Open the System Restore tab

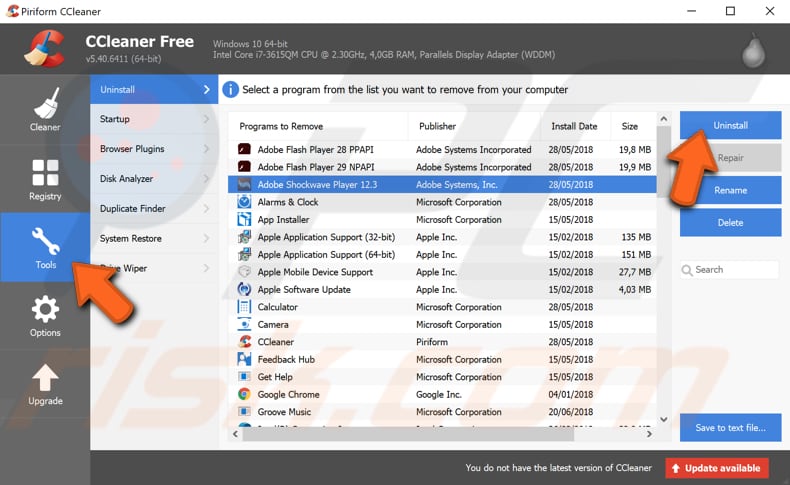(154, 238)
